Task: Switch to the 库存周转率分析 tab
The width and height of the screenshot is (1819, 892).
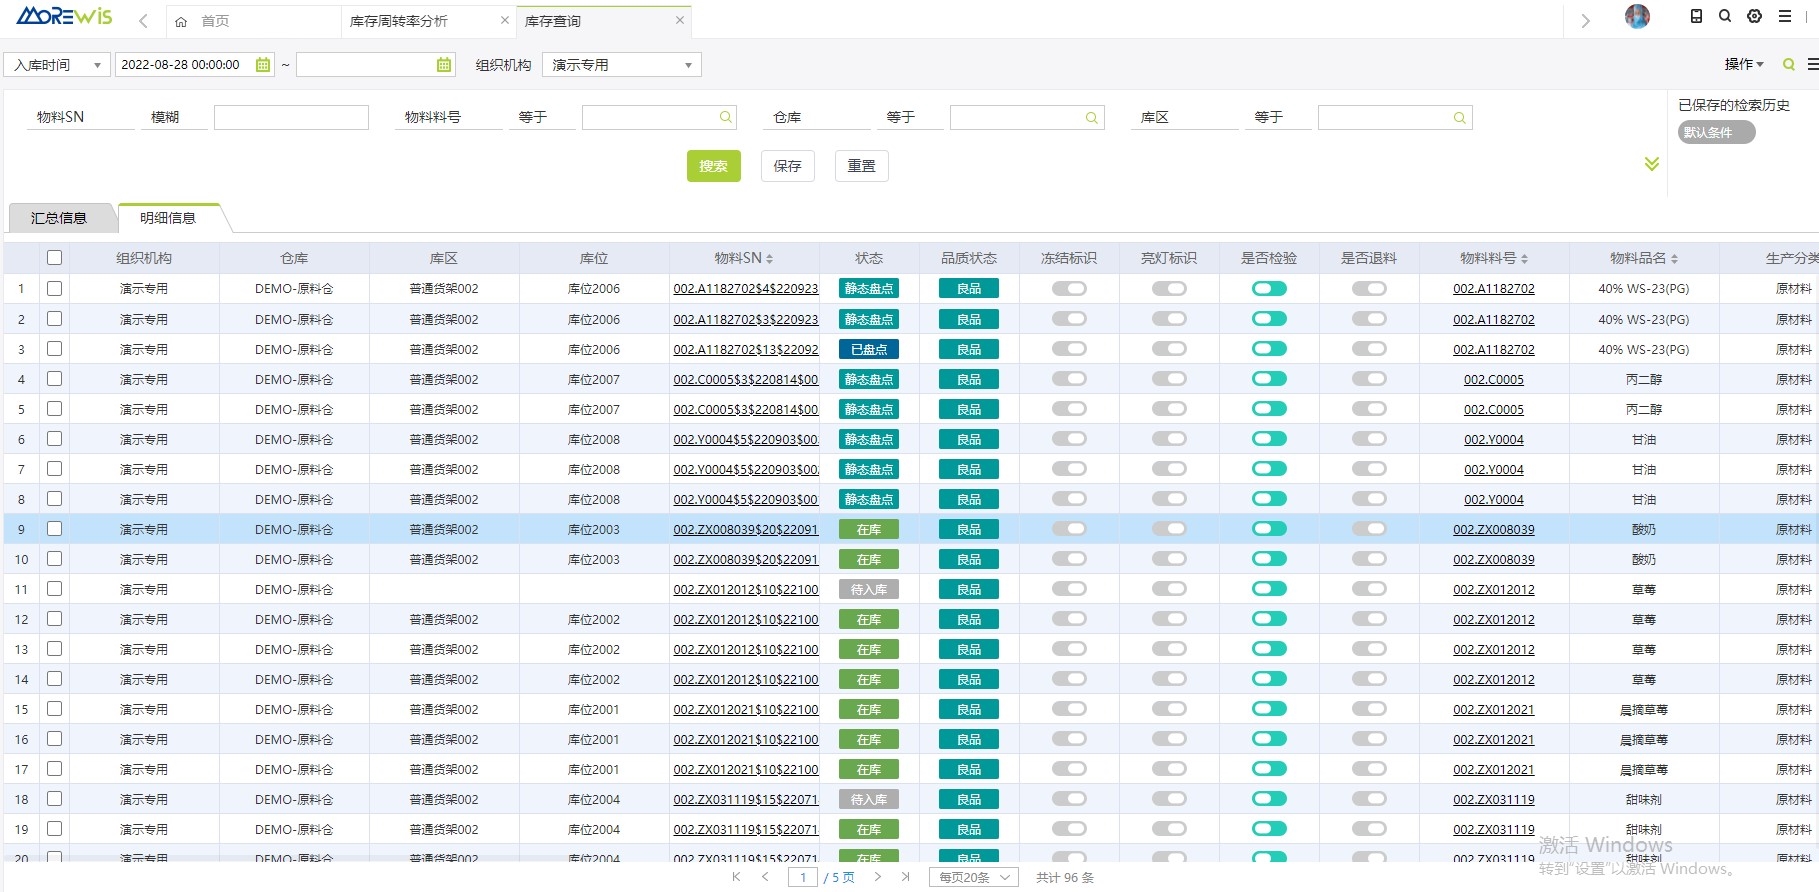Action: pos(399,21)
